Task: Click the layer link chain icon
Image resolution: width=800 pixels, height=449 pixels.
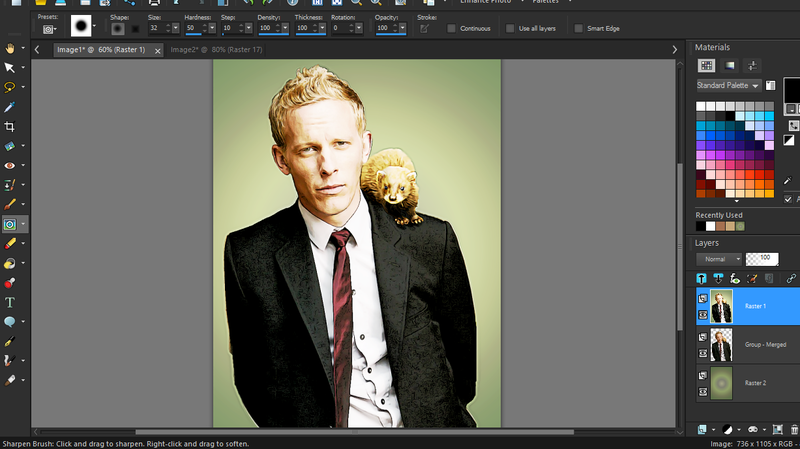Action: [791, 279]
